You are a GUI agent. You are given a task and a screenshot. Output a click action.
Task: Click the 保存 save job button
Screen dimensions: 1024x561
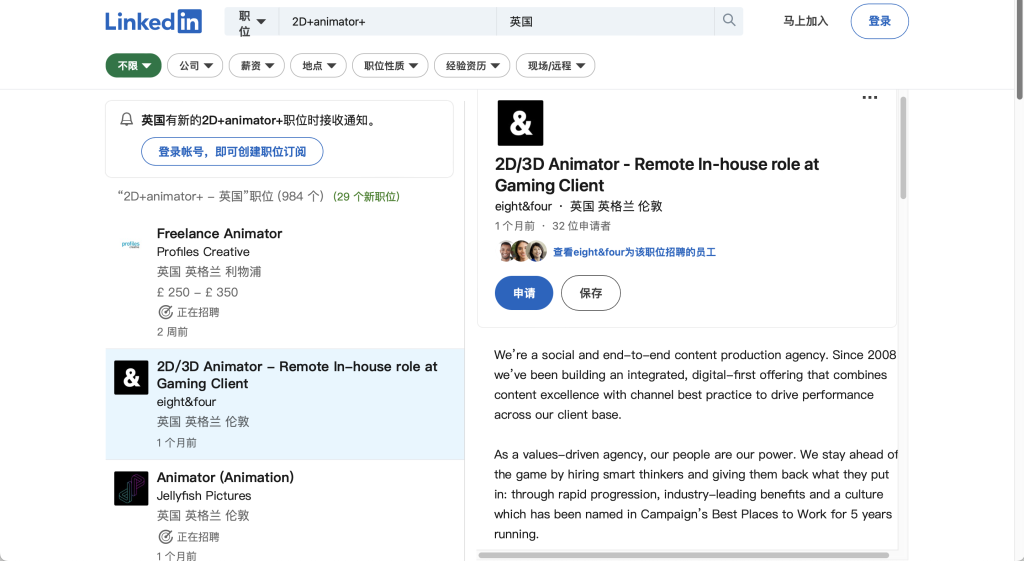click(x=590, y=293)
